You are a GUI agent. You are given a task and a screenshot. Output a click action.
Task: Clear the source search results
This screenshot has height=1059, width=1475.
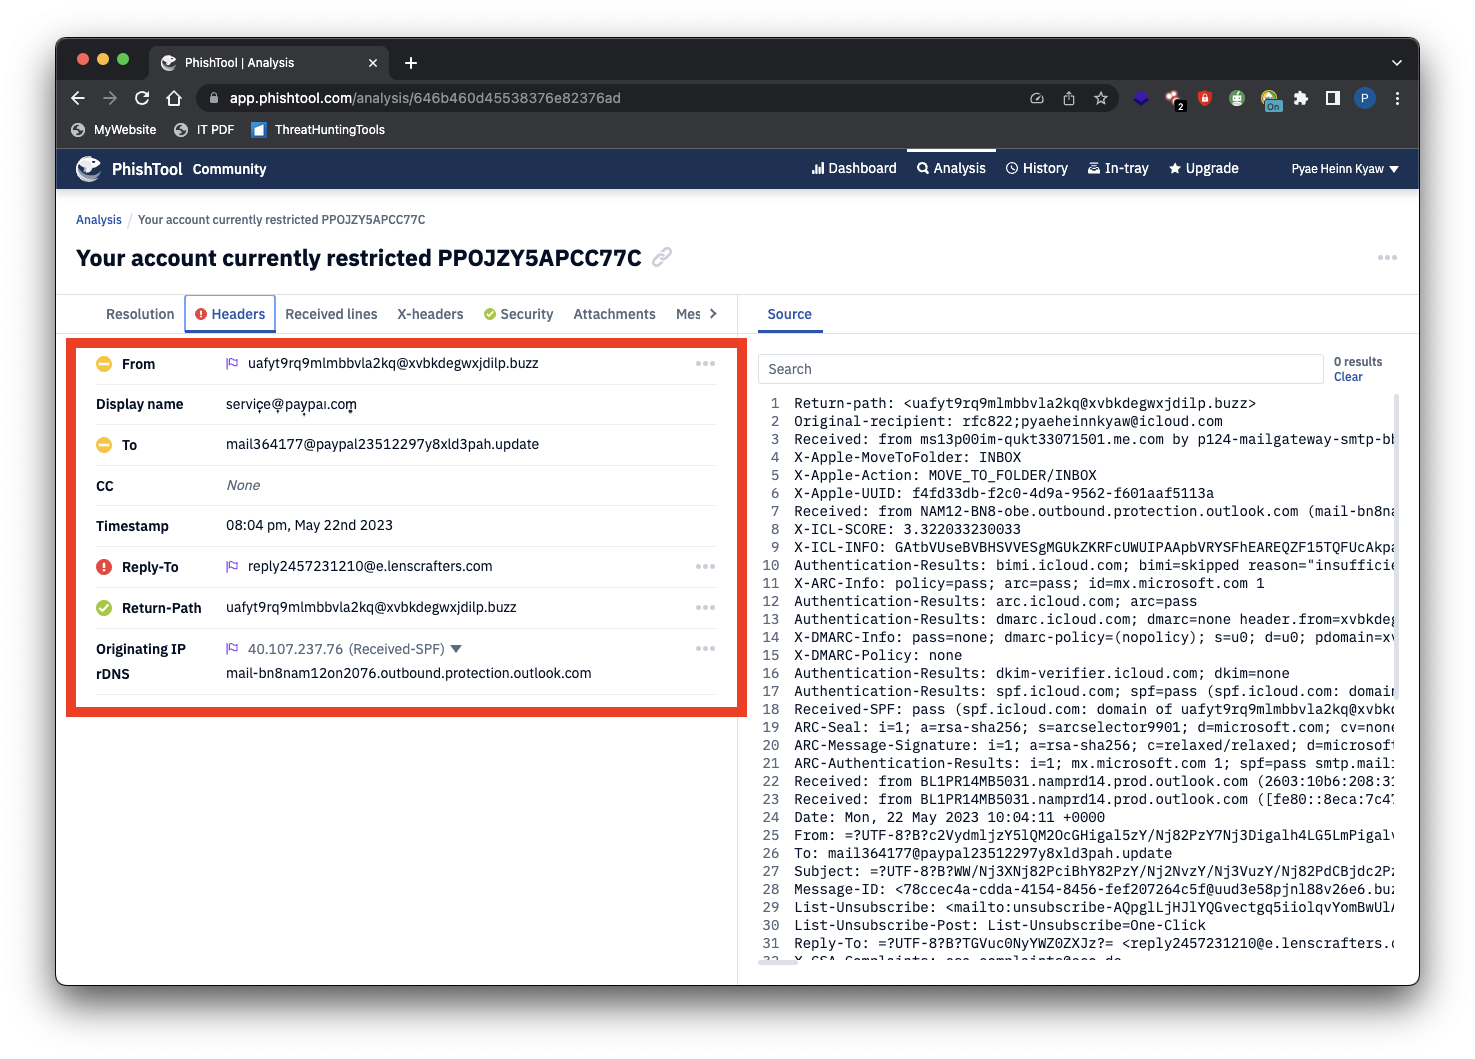[x=1348, y=377]
